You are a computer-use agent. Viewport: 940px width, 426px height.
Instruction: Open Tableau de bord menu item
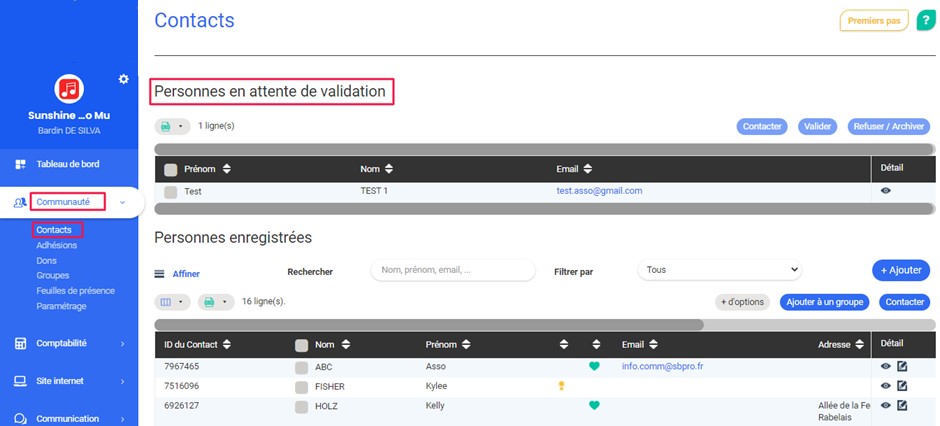[x=68, y=164]
